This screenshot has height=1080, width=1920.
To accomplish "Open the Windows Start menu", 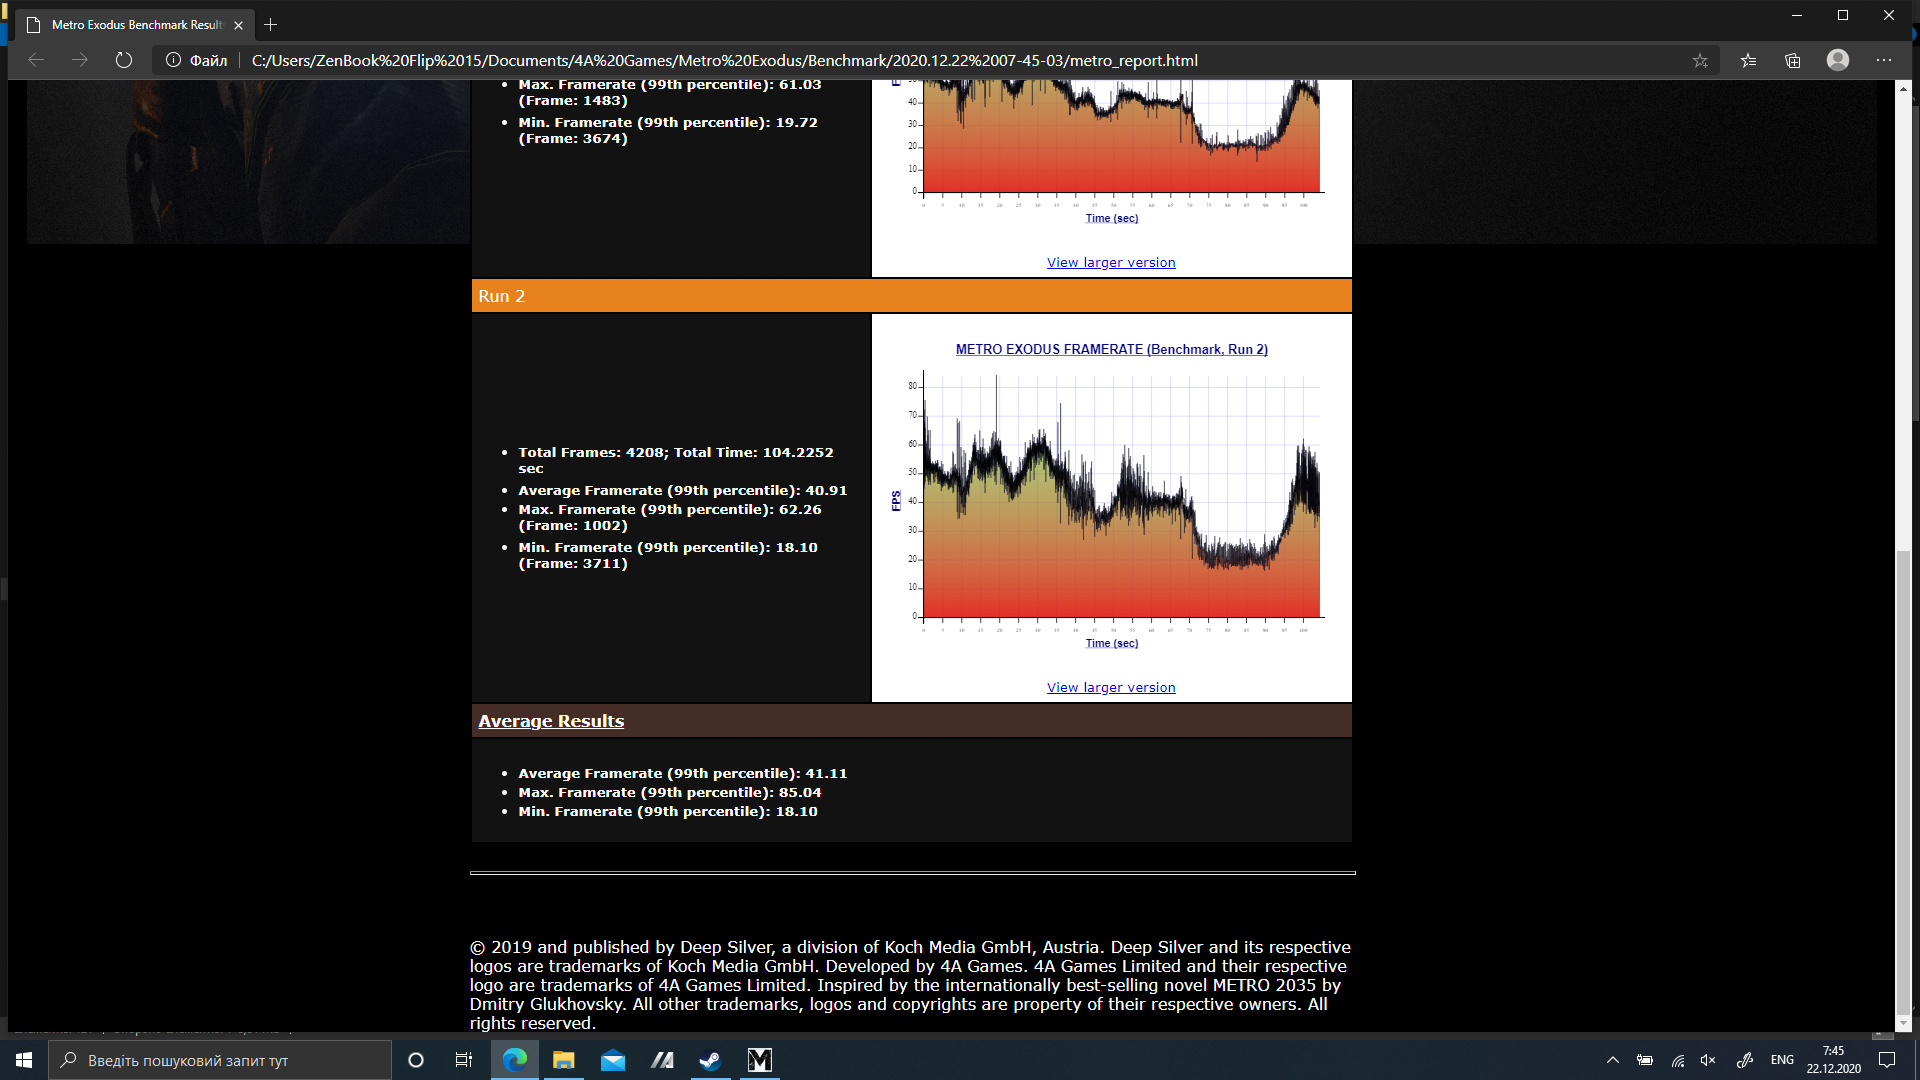I will (x=24, y=1060).
